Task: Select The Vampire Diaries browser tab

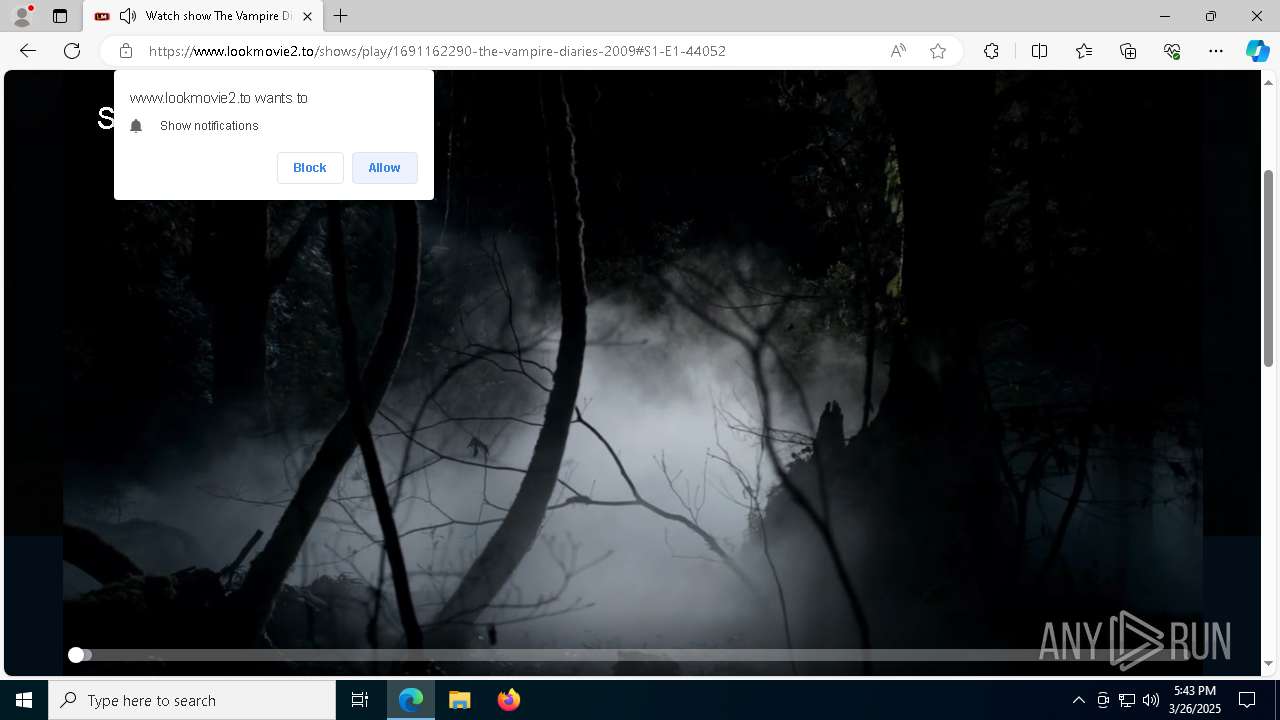Action: click(x=203, y=16)
